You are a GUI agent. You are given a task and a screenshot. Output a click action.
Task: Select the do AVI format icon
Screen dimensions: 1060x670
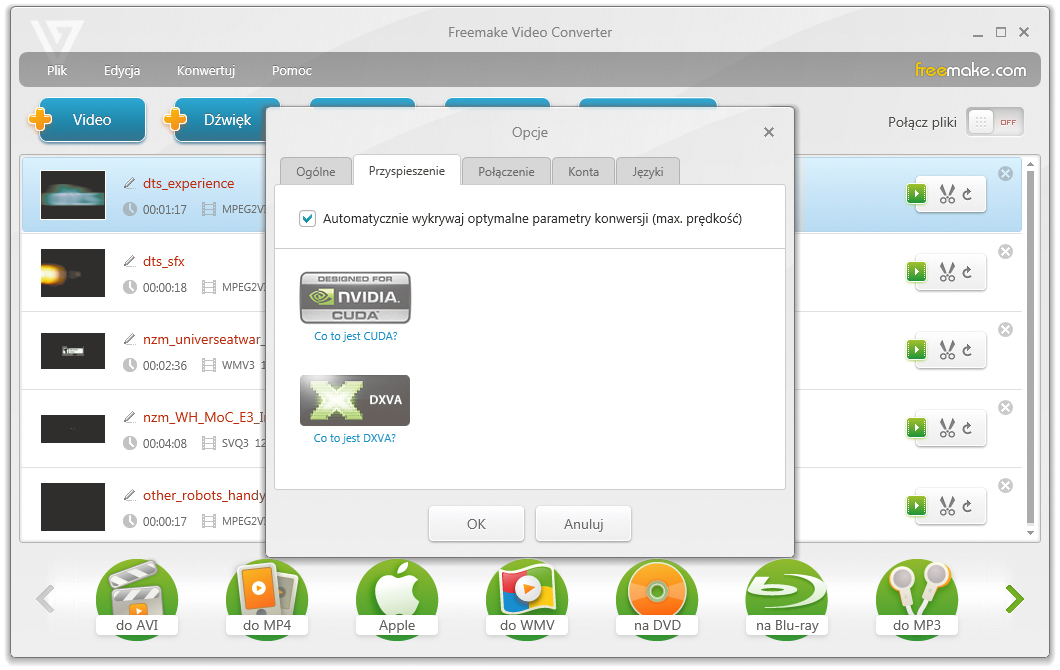(x=137, y=599)
